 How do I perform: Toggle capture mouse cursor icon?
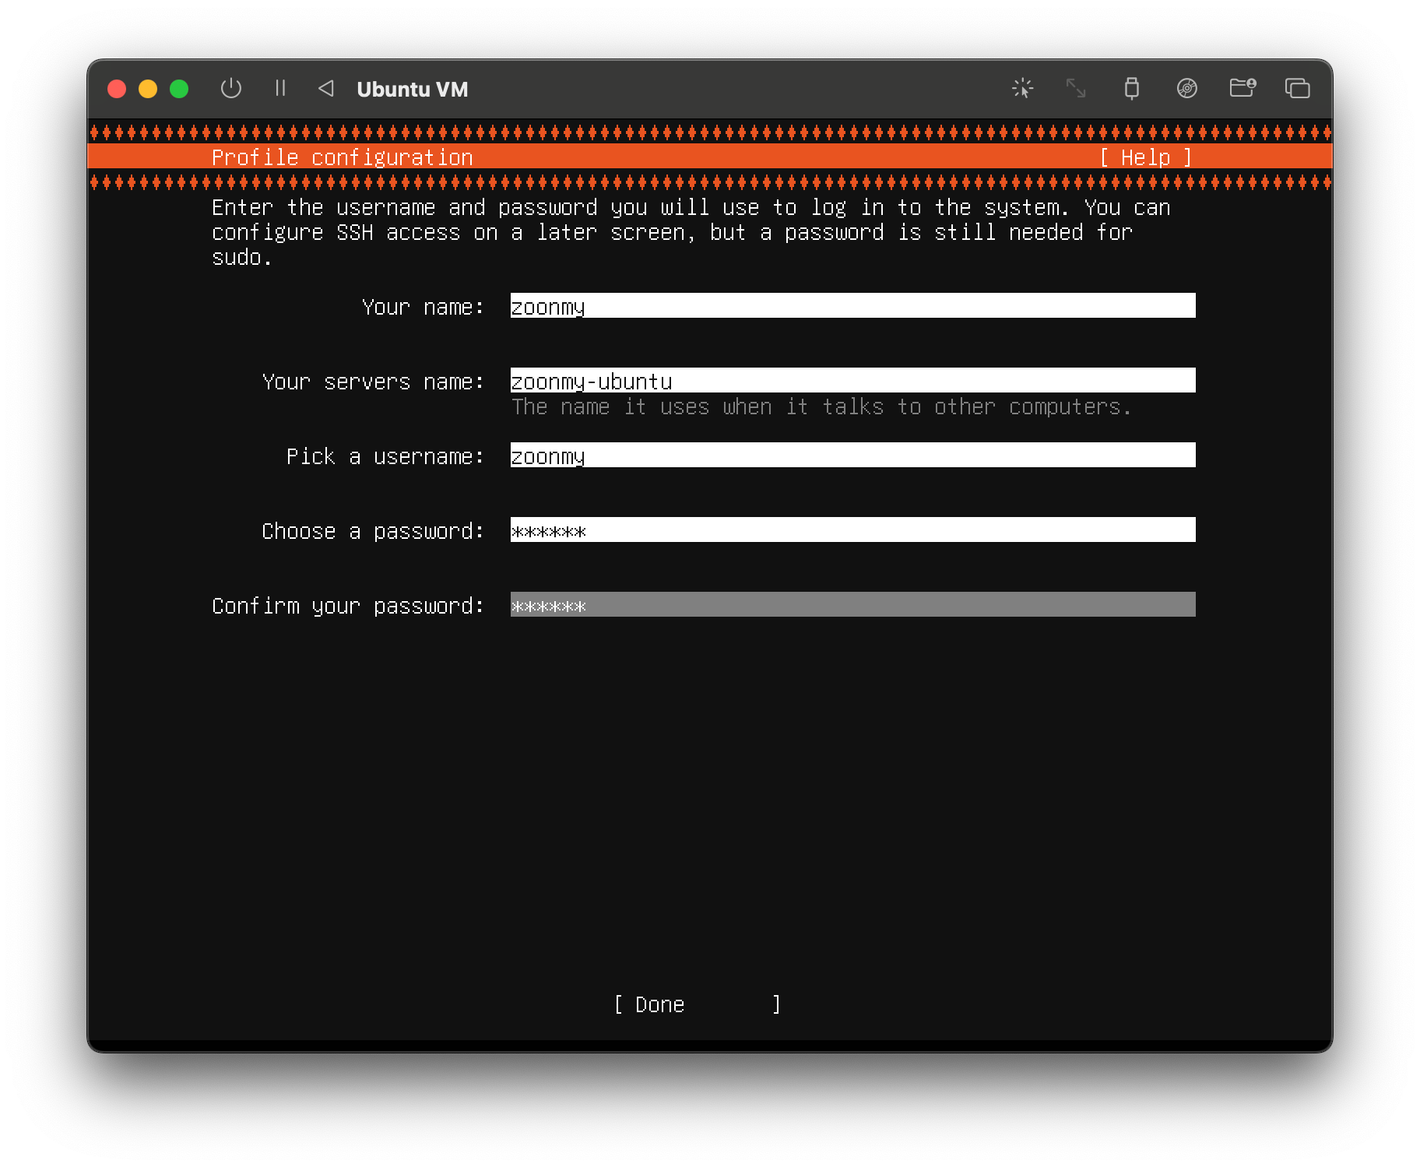pyautogui.click(x=1022, y=88)
